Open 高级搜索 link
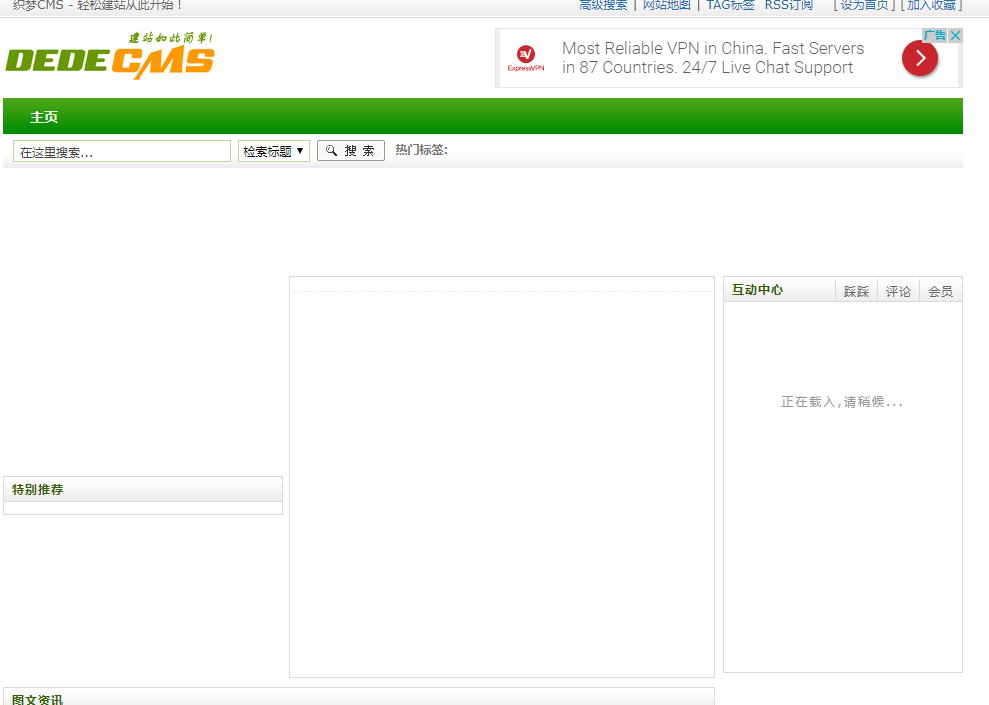The width and height of the screenshot is (989, 705). [603, 6]
